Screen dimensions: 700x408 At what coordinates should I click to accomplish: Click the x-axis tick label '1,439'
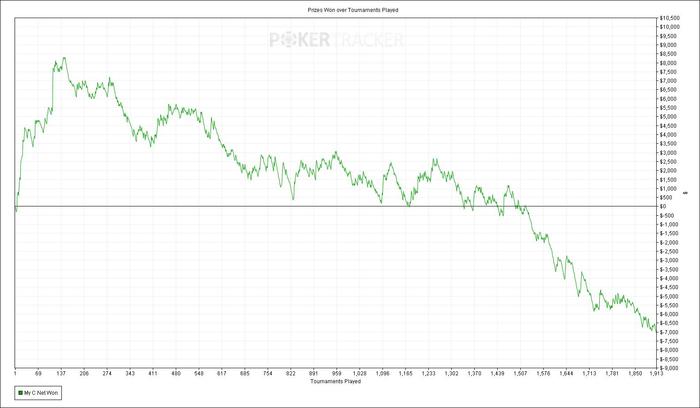pos(498,373)
